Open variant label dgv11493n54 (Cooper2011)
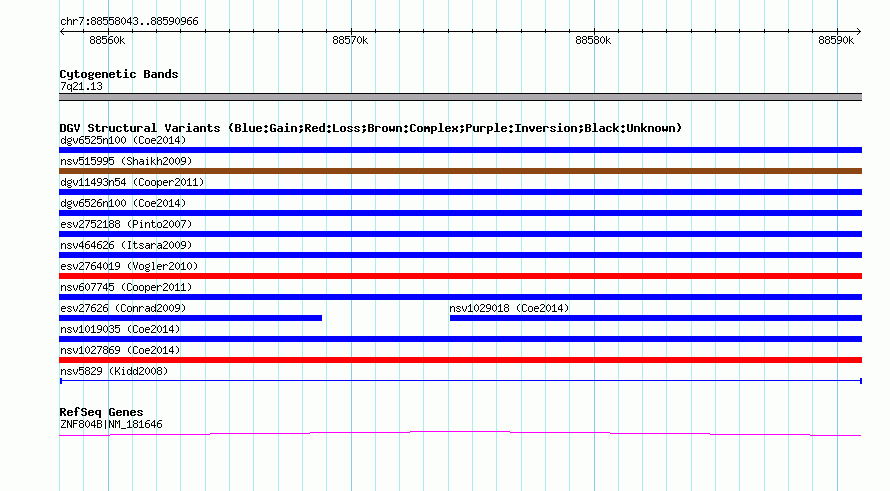The height and width of the screenshot is (491, 890). [132, 182]
